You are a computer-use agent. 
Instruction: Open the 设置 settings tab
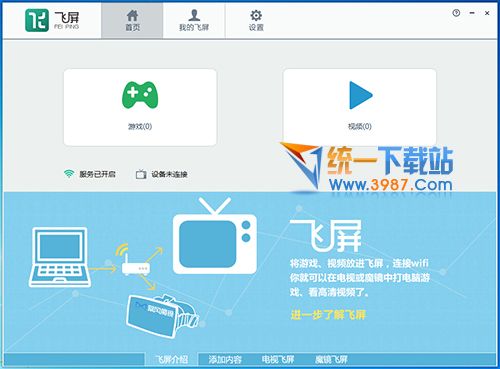(256, 21)
